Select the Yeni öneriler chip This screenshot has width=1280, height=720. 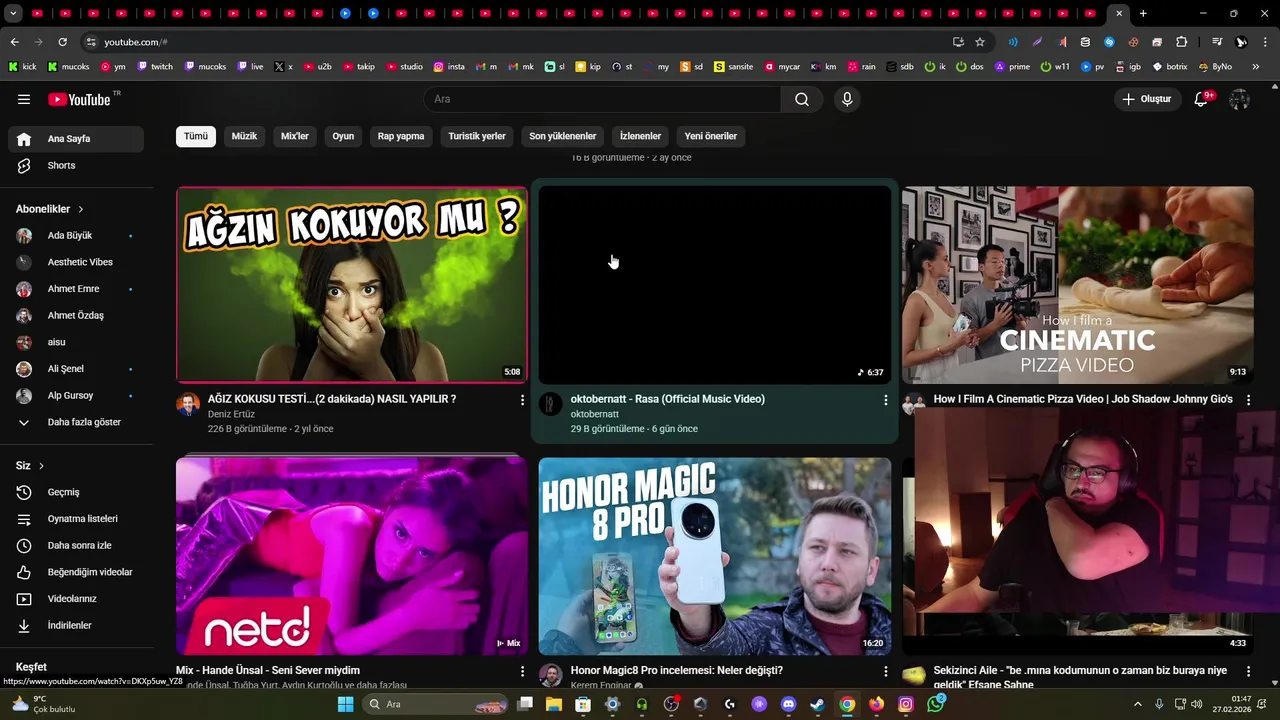click(x=711, y=136)
